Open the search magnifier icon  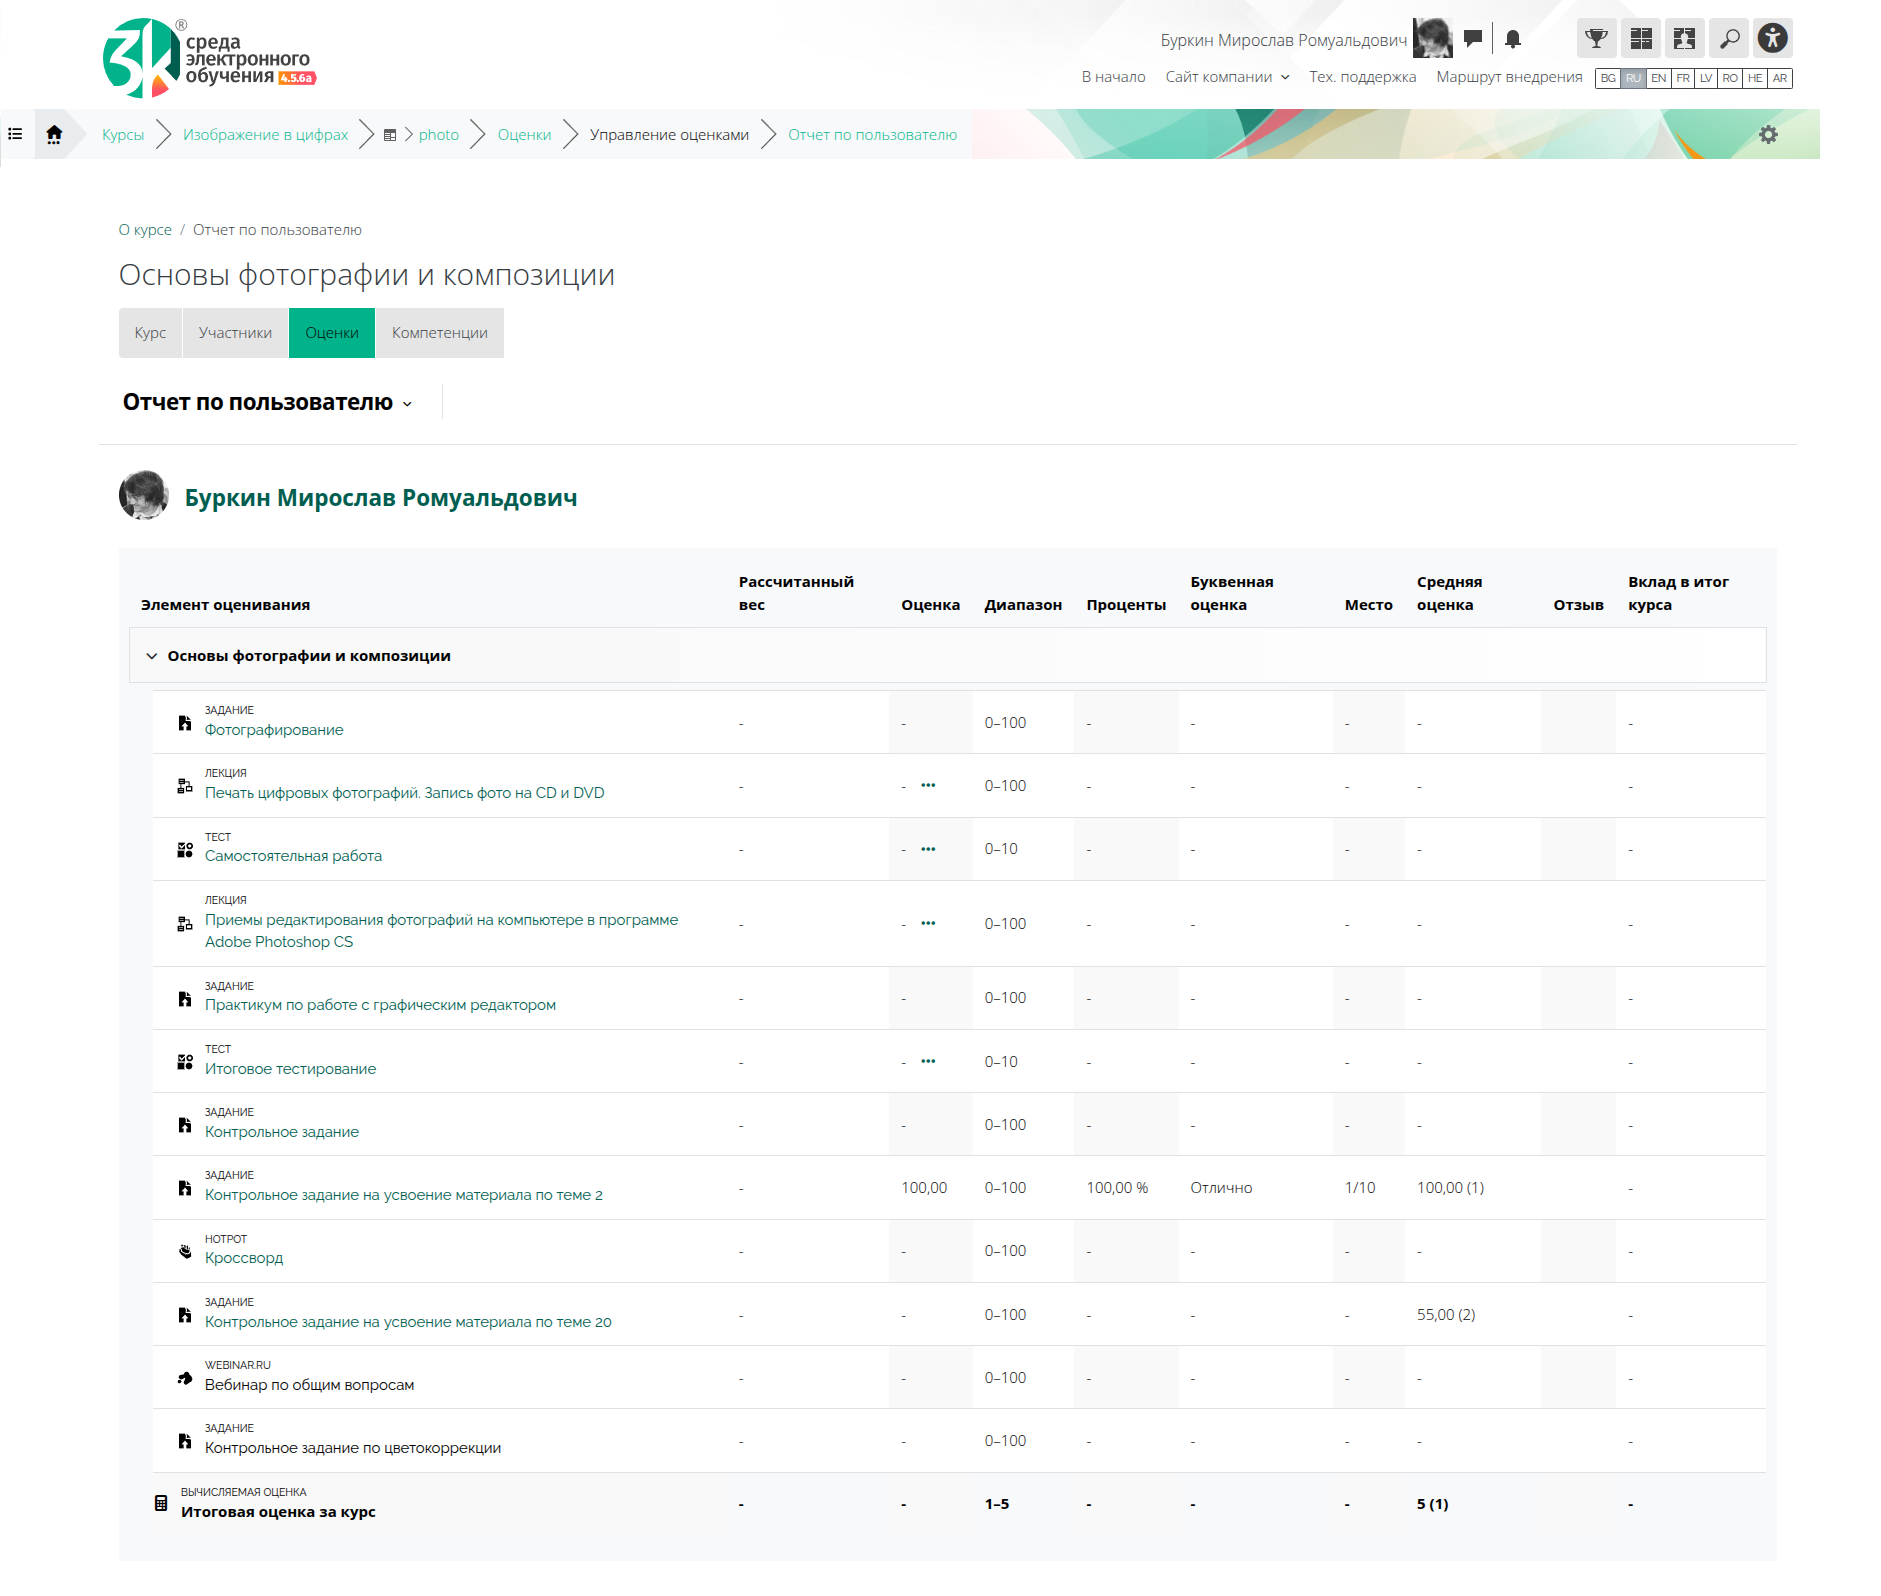click(1729, 39)
